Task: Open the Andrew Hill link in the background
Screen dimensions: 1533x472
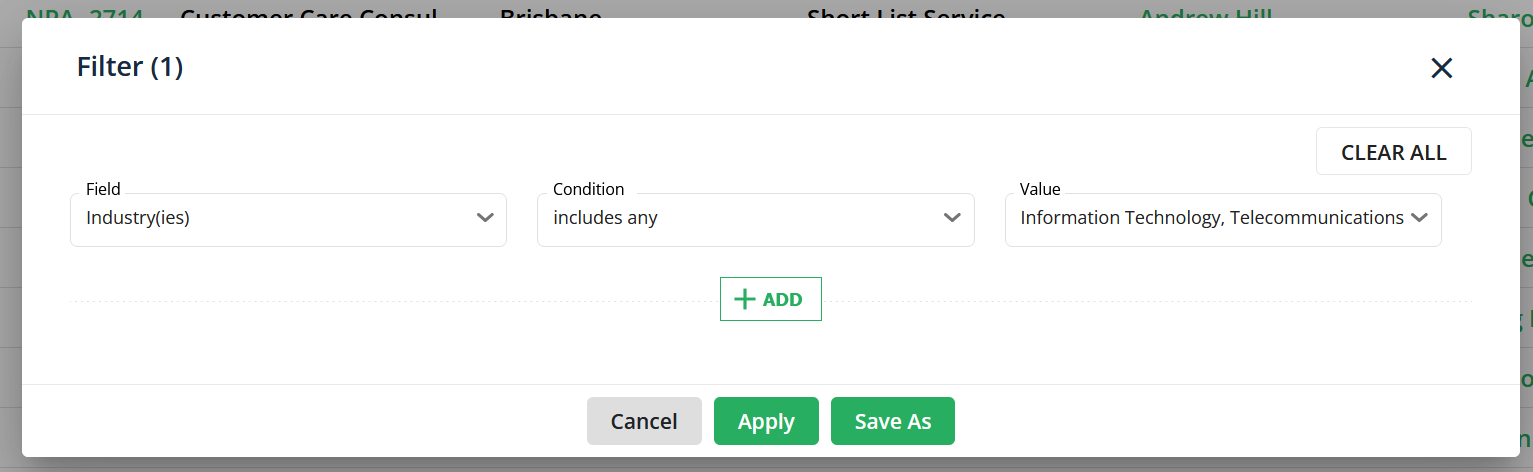Action: 1205,14
